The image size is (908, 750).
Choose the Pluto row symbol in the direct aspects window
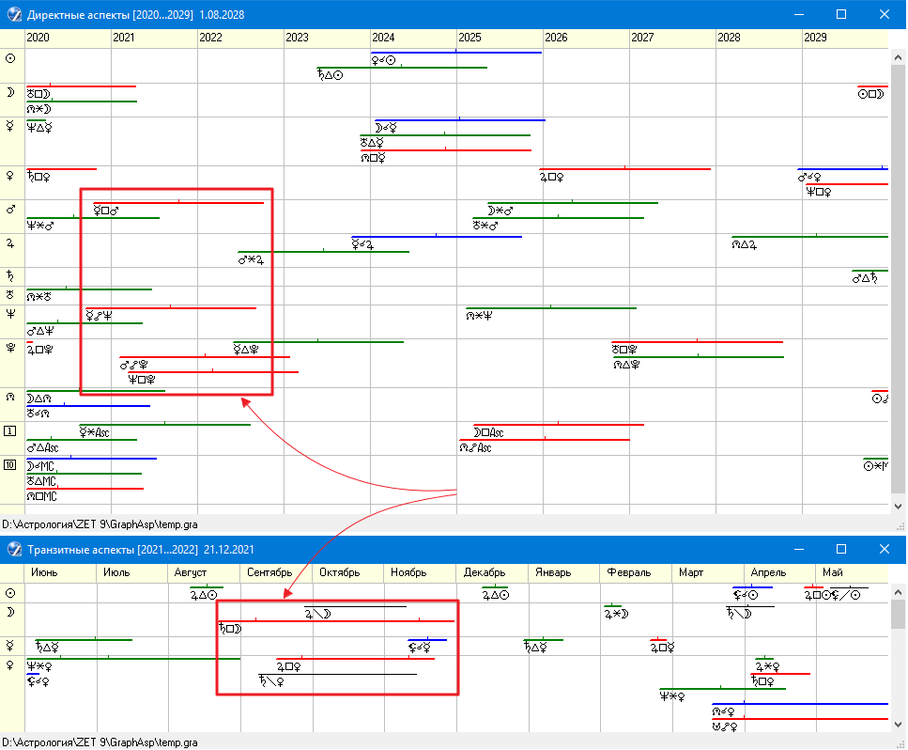(10, 348)
